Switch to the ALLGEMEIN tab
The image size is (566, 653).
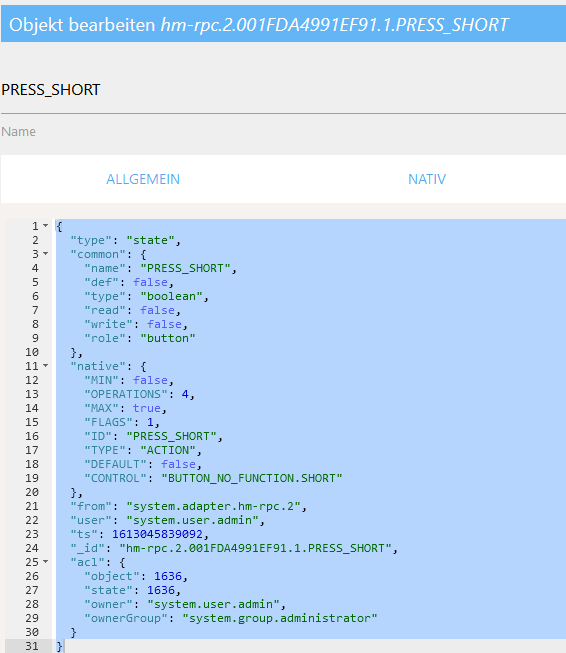coord(143,179)
